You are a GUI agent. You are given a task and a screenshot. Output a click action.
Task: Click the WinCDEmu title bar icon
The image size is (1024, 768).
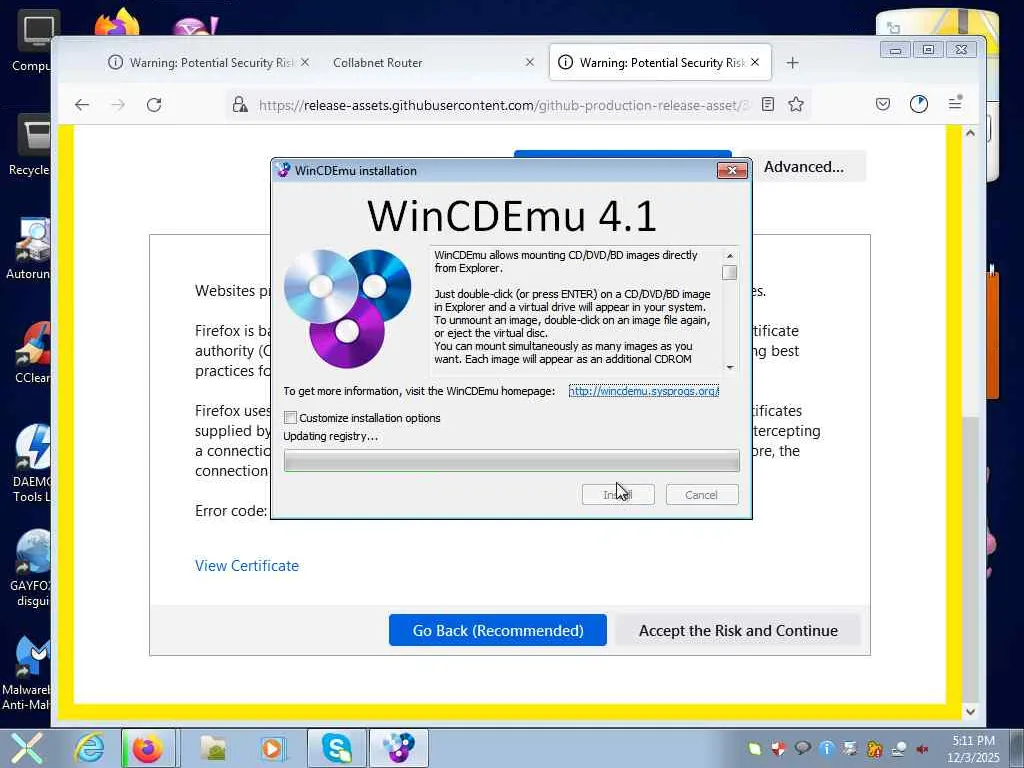pos(283,170)
